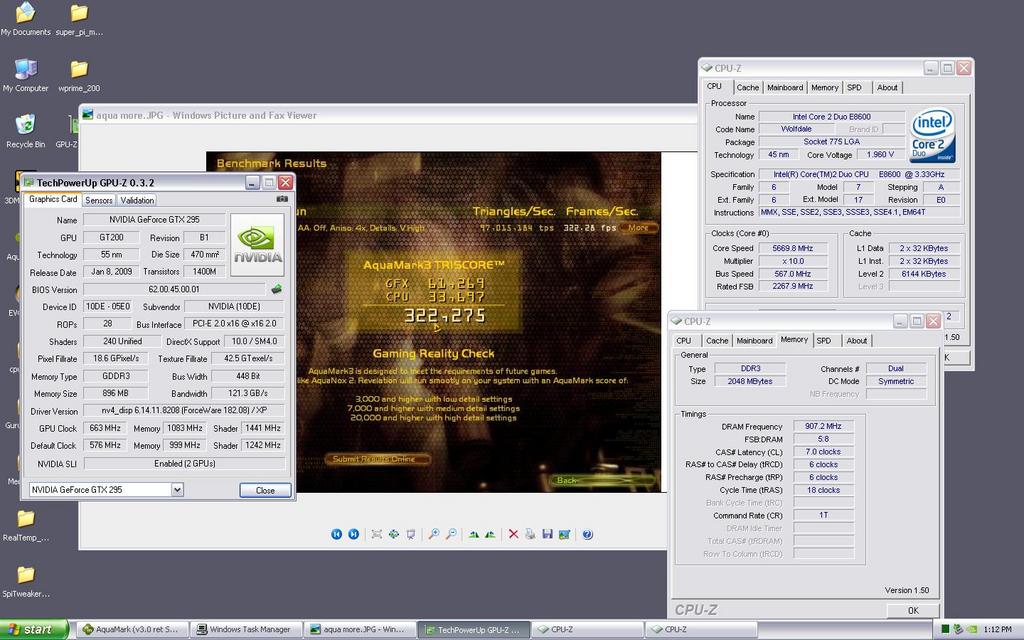Click the Picture Viewer image thumbnail

(433, 322)
